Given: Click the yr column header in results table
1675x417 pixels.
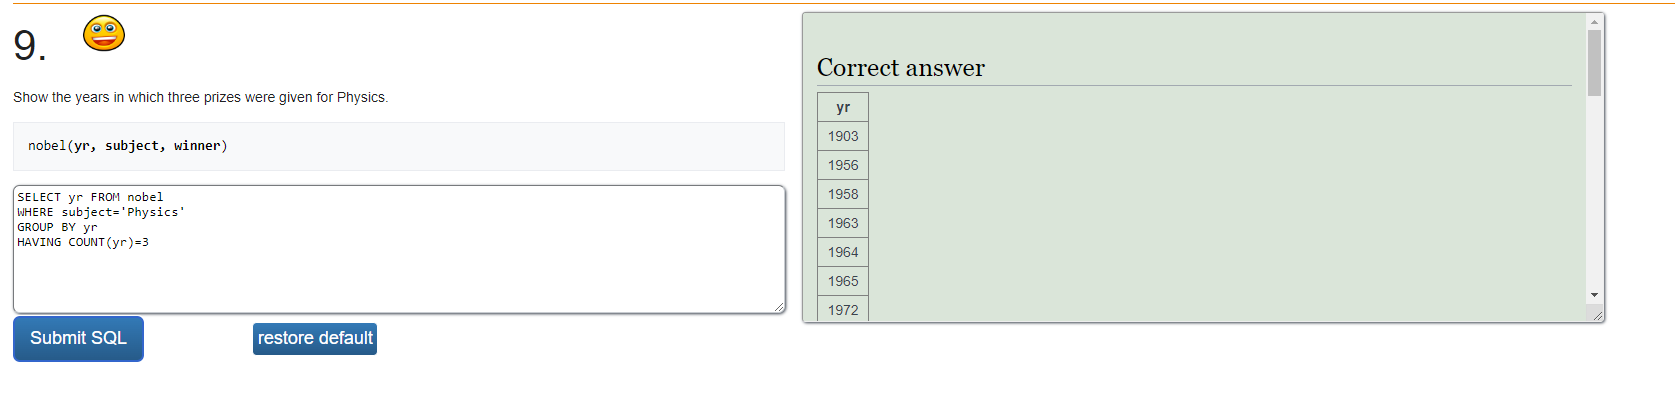Looking at the screenshot, I should pyautogui.click(x=843, y=107).
